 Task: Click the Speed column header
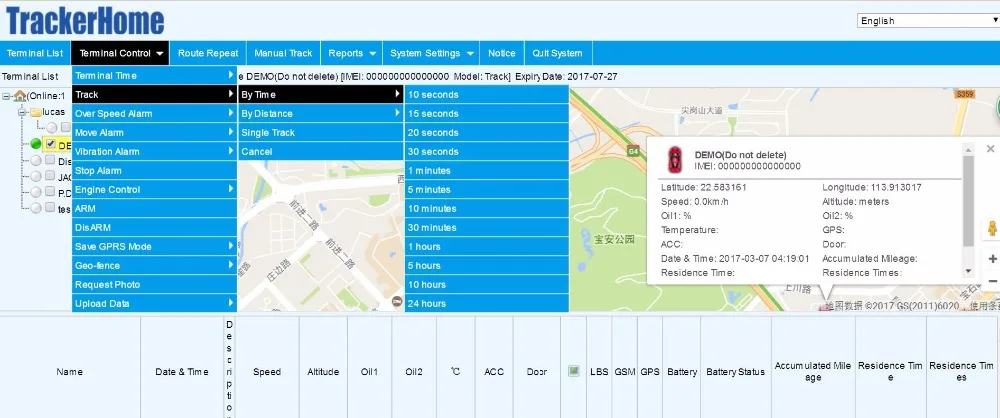(x=267, y=371)
